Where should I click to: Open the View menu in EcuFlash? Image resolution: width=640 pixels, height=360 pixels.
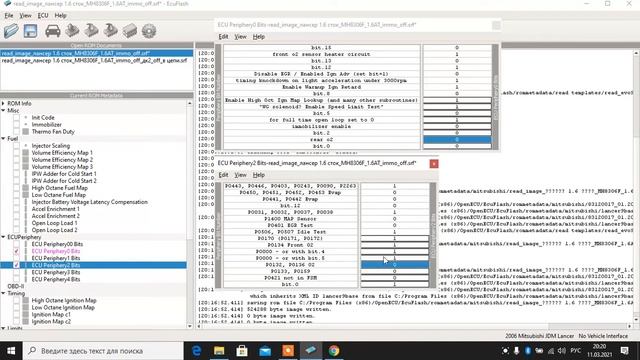click(x=25, y=16)
